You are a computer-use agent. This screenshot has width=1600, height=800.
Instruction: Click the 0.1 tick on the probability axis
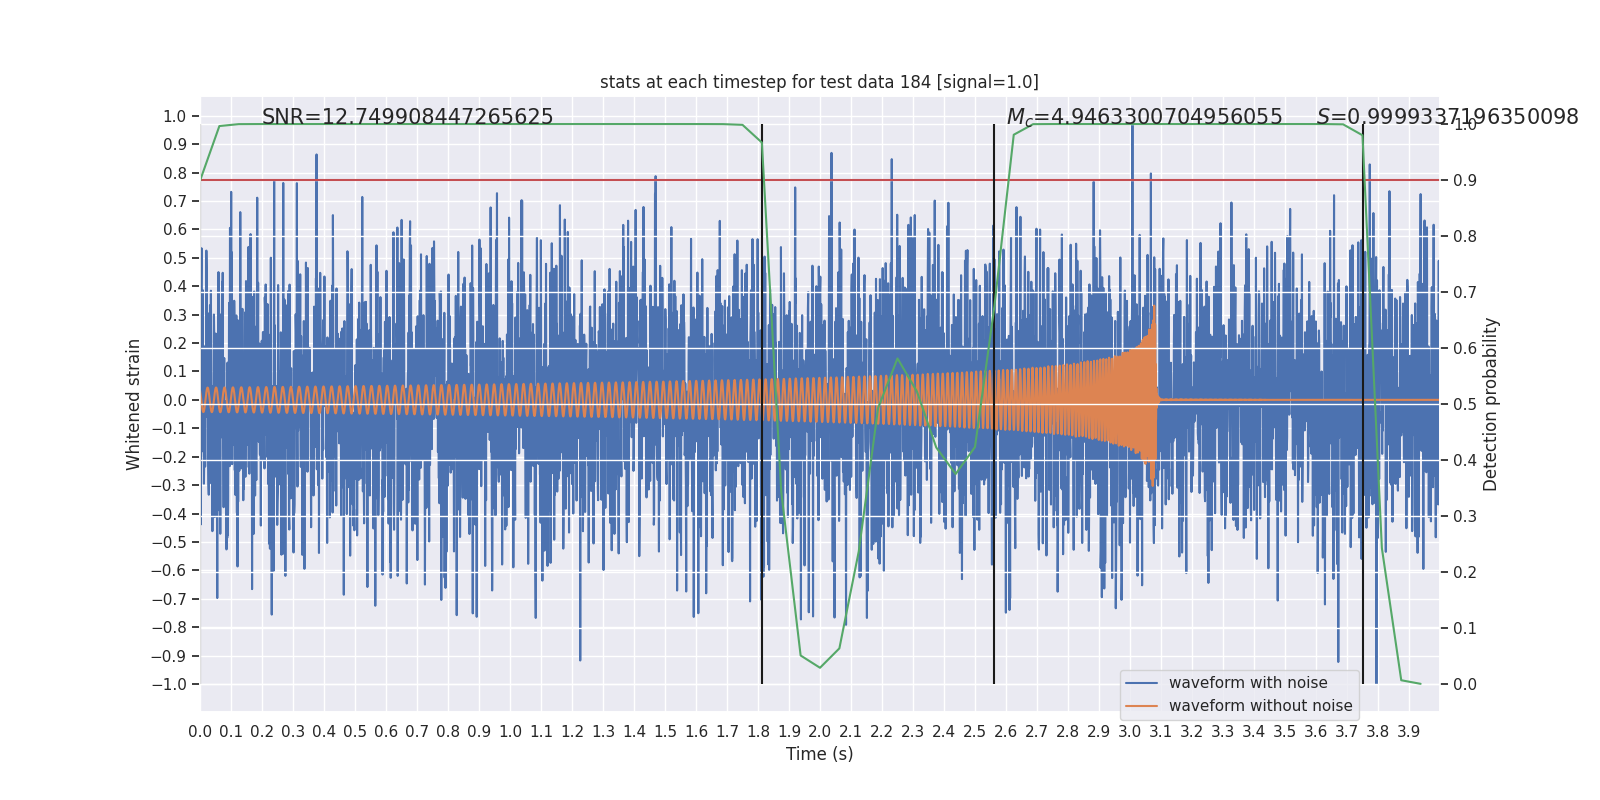(1465, 629)
